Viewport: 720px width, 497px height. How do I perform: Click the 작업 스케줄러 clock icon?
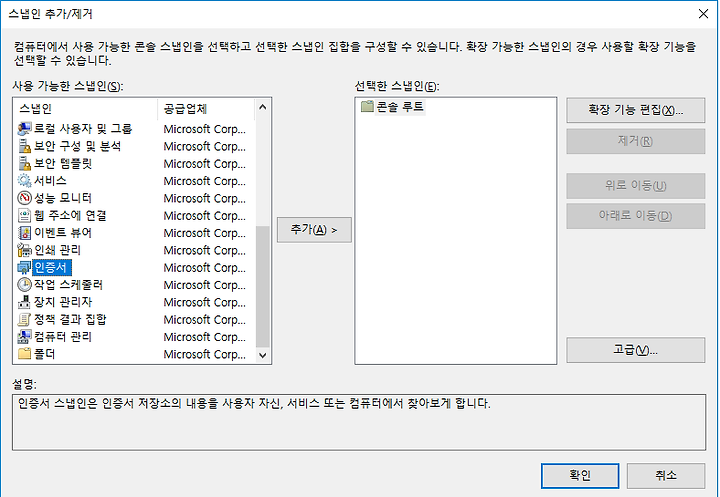pyautogui.click(x=24, y=285)
